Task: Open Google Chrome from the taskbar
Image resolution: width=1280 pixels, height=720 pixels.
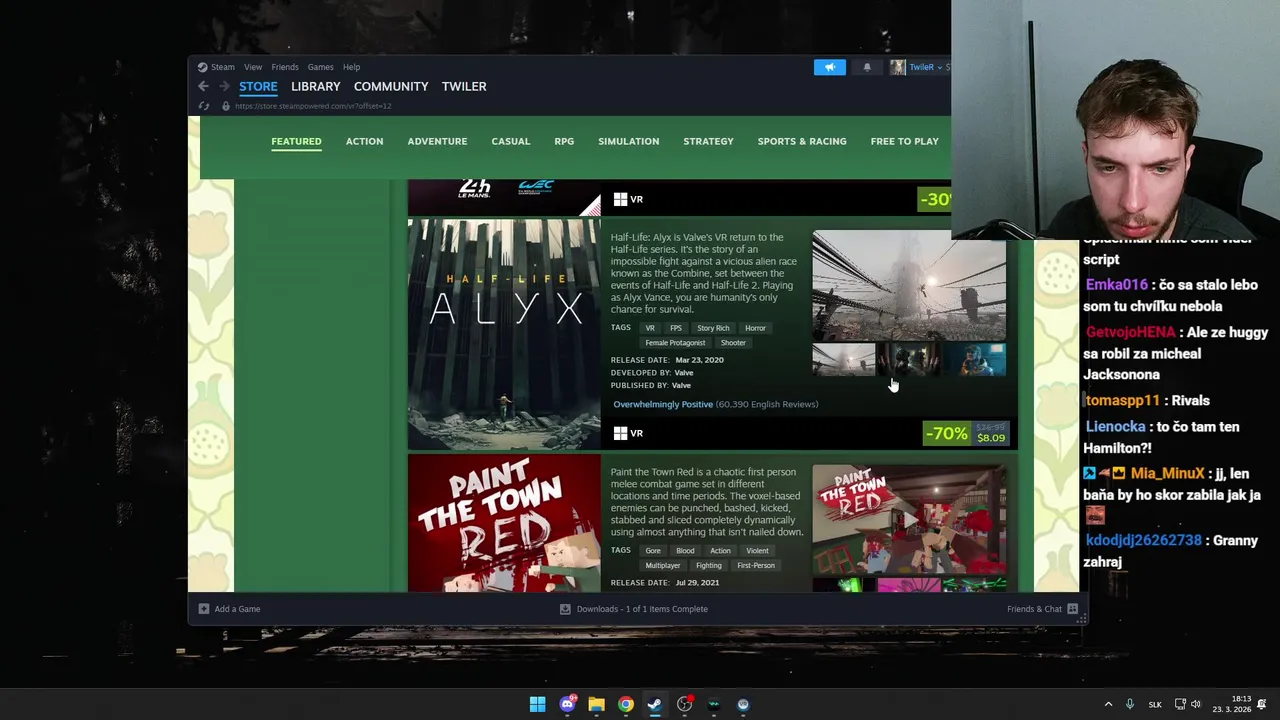Action: point(625,705)
